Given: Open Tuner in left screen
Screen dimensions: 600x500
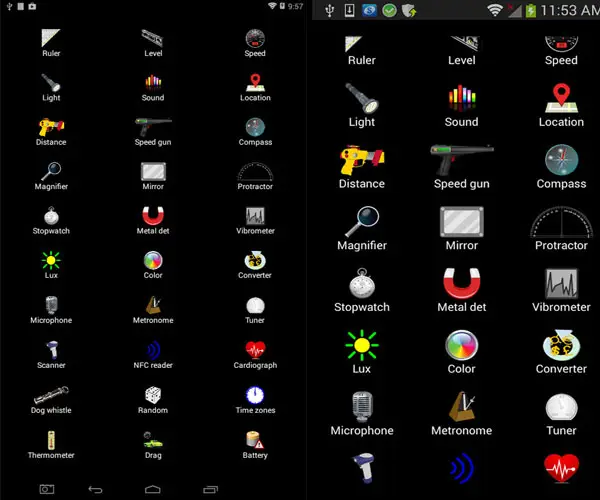Looking at the screenshot, I should [x=255, y=310].
